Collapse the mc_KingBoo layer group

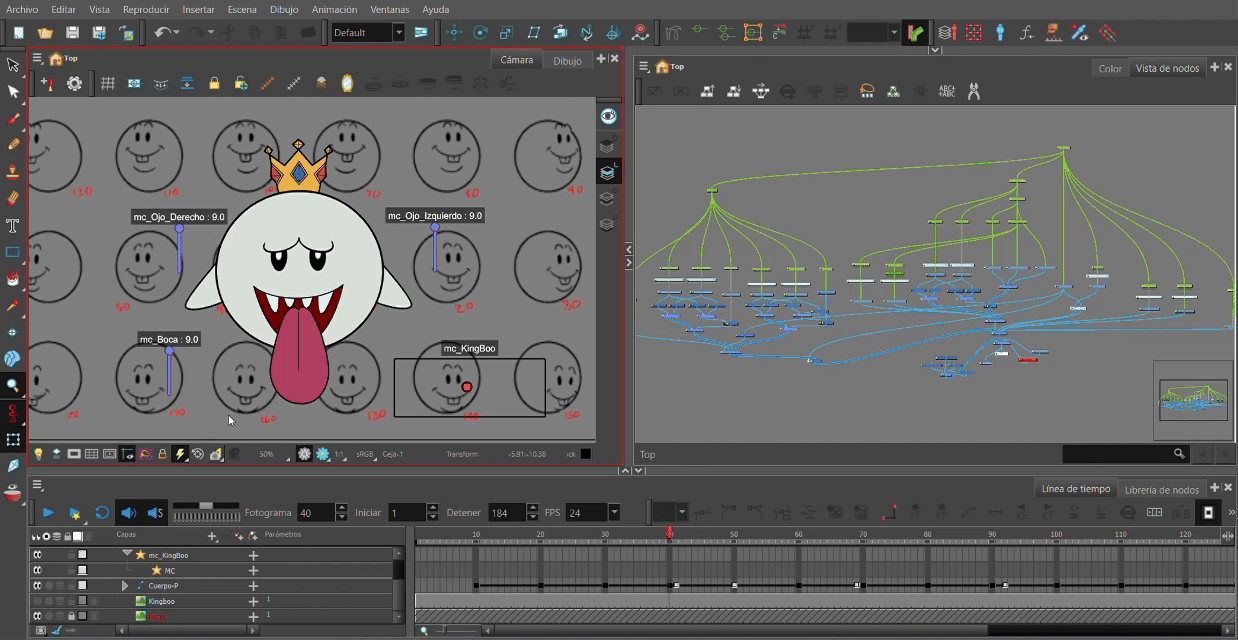pyautogui.click(x=127, y=553)
